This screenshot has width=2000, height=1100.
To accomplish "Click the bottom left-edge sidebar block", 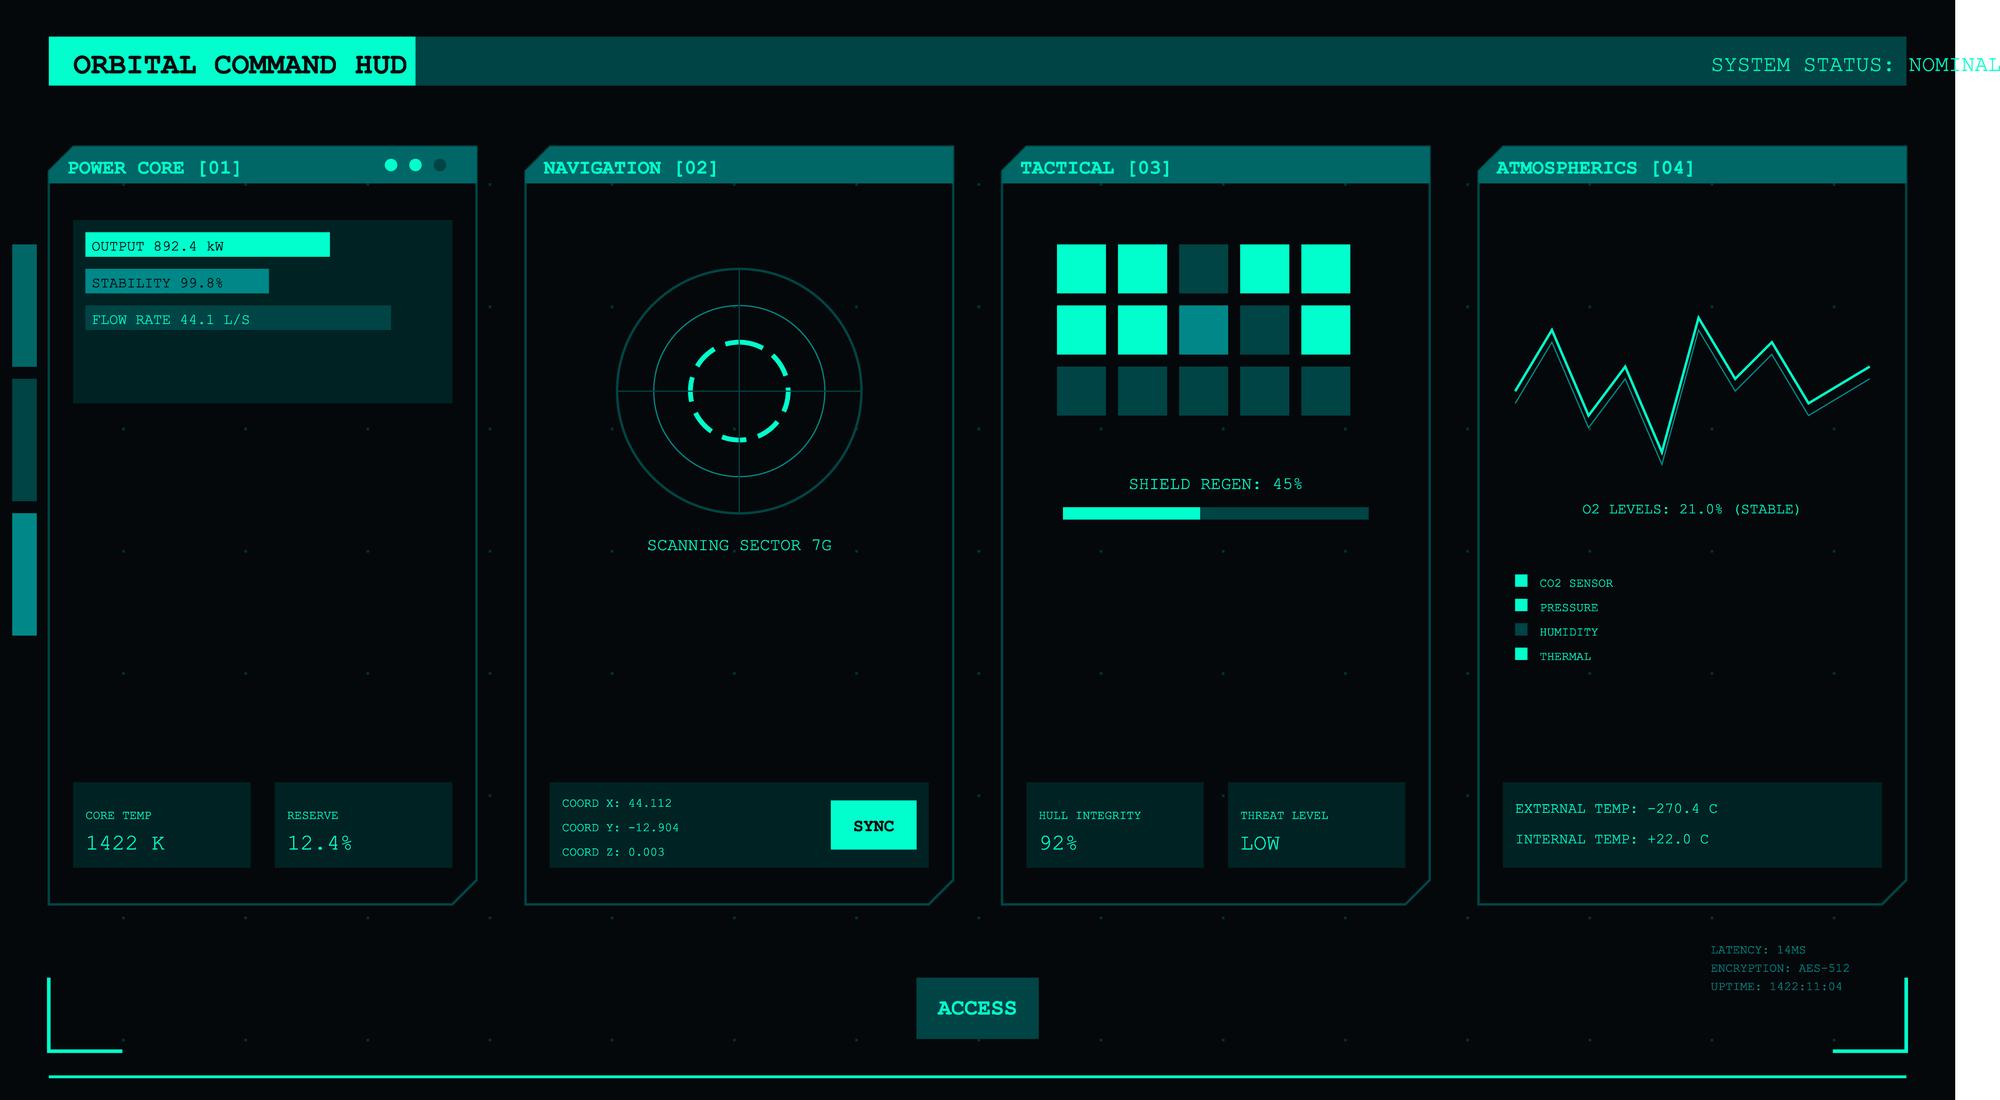I will pyautogui.click(x=24, y=574).
